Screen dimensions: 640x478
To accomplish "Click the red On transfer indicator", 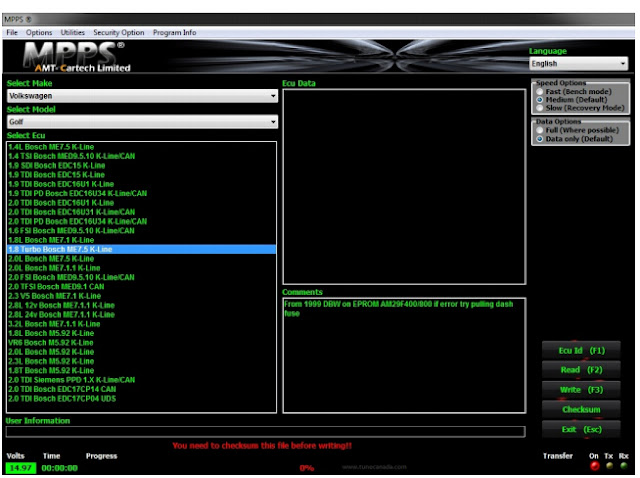I will pyautogui.click(x=595, y=466).
